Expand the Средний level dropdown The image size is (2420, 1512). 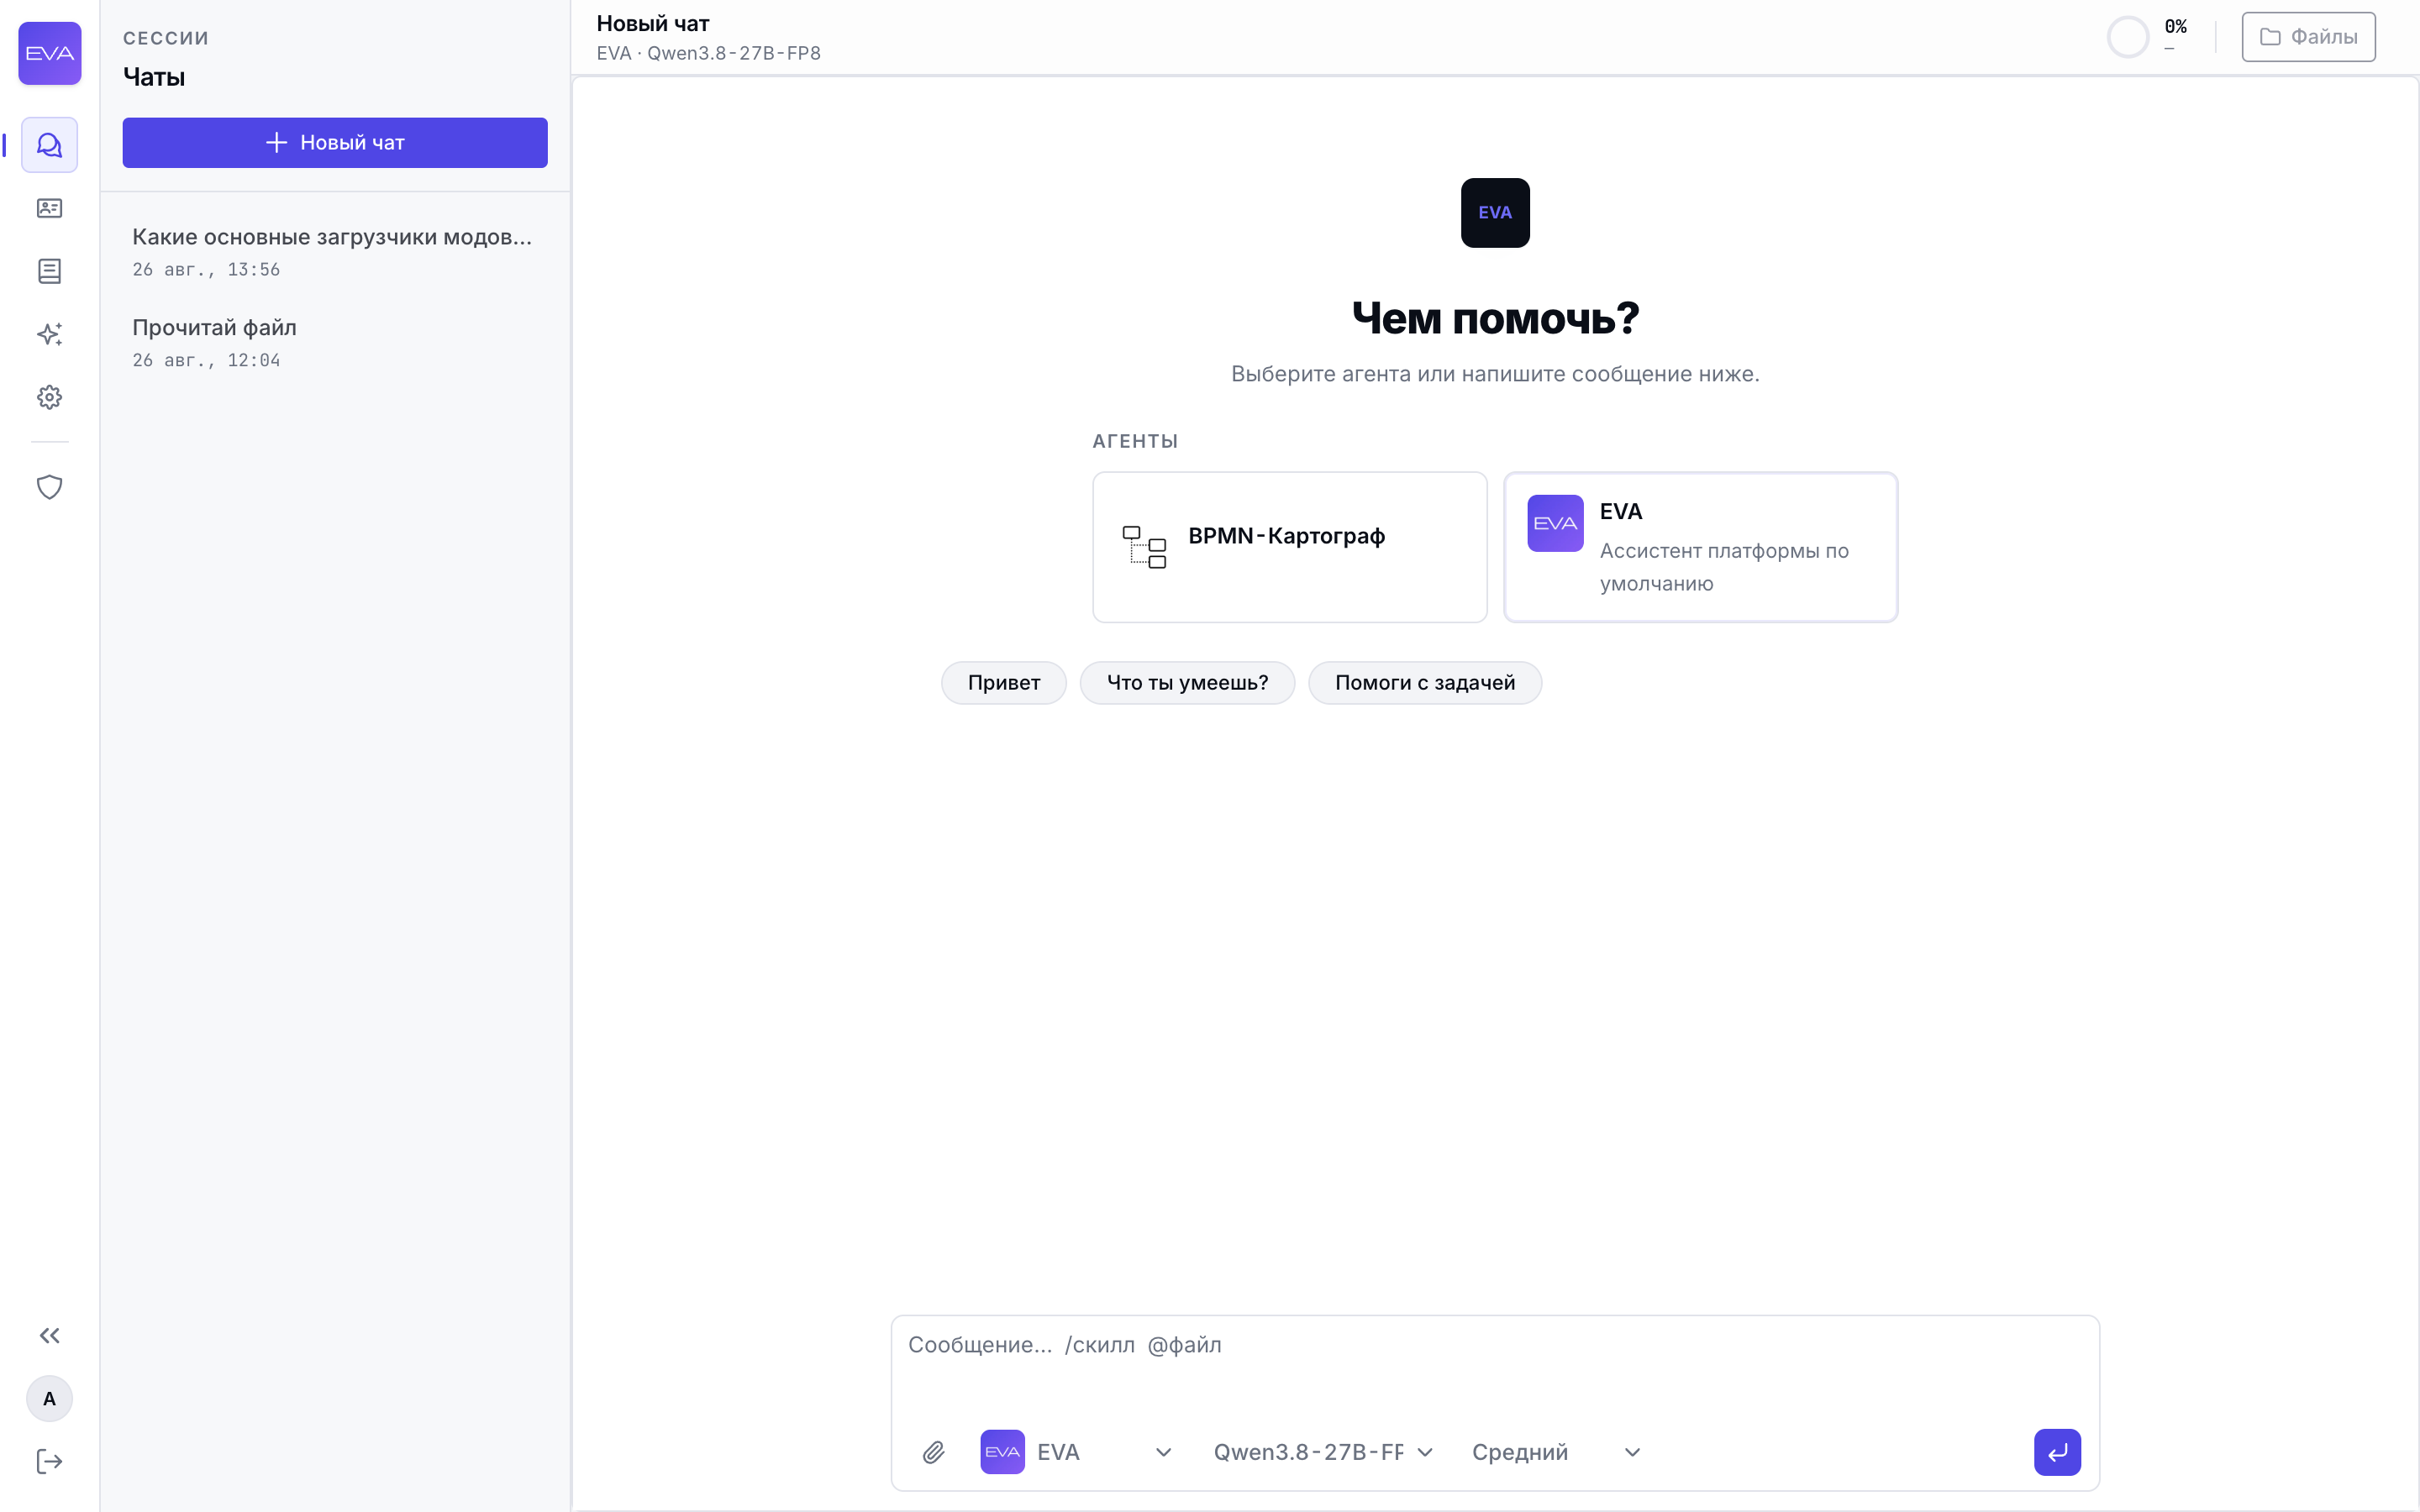click(1555, 1452)
